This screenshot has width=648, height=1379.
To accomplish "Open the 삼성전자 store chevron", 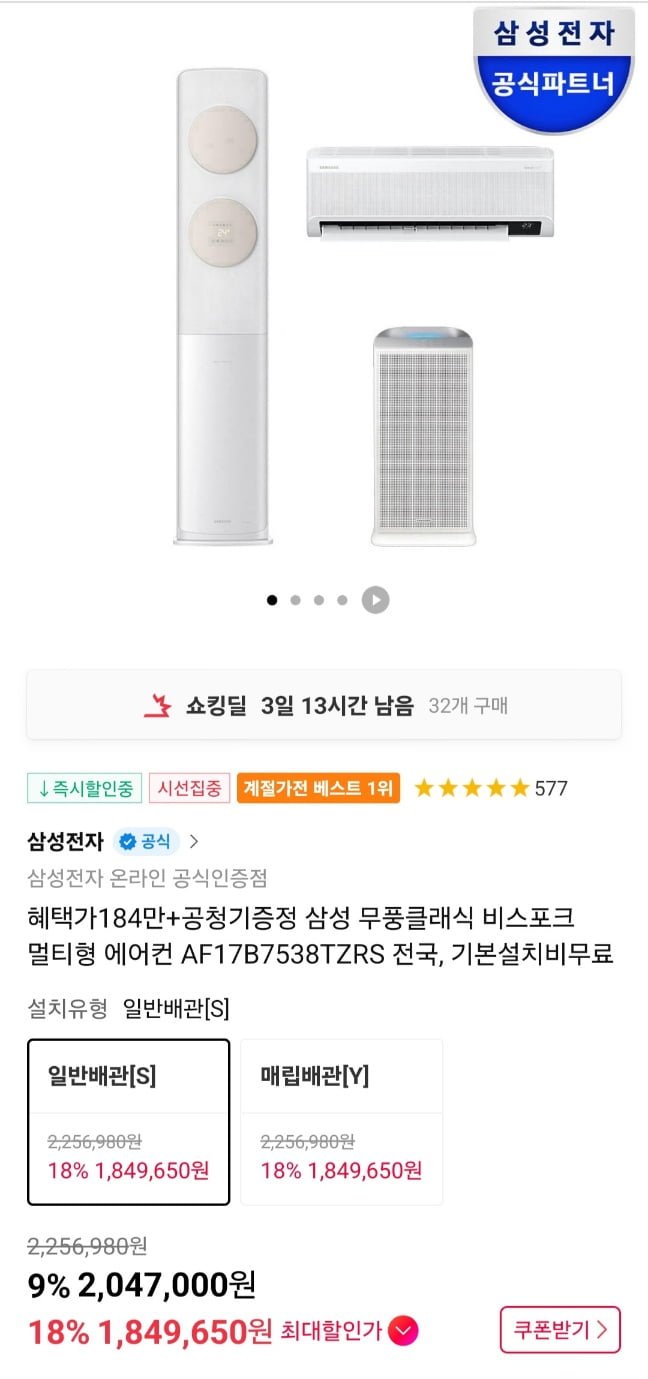I will [194, 841].
